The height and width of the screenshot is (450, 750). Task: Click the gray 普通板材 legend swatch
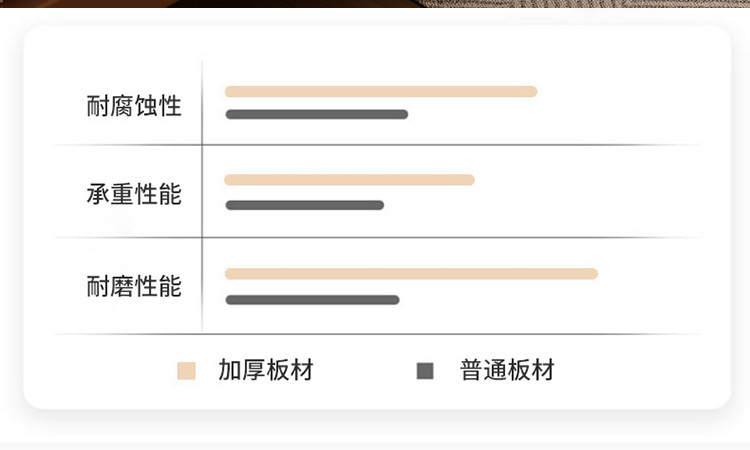425,371
